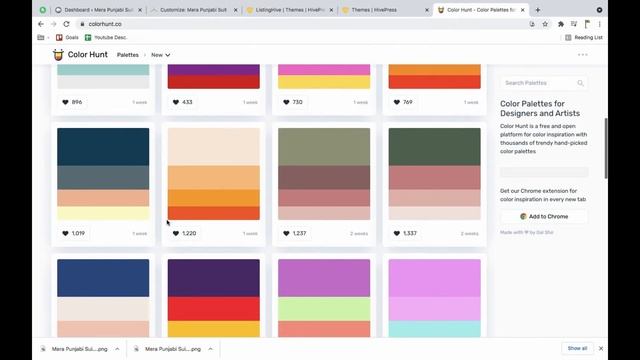Like the palette with 1,019 likes

74,233
